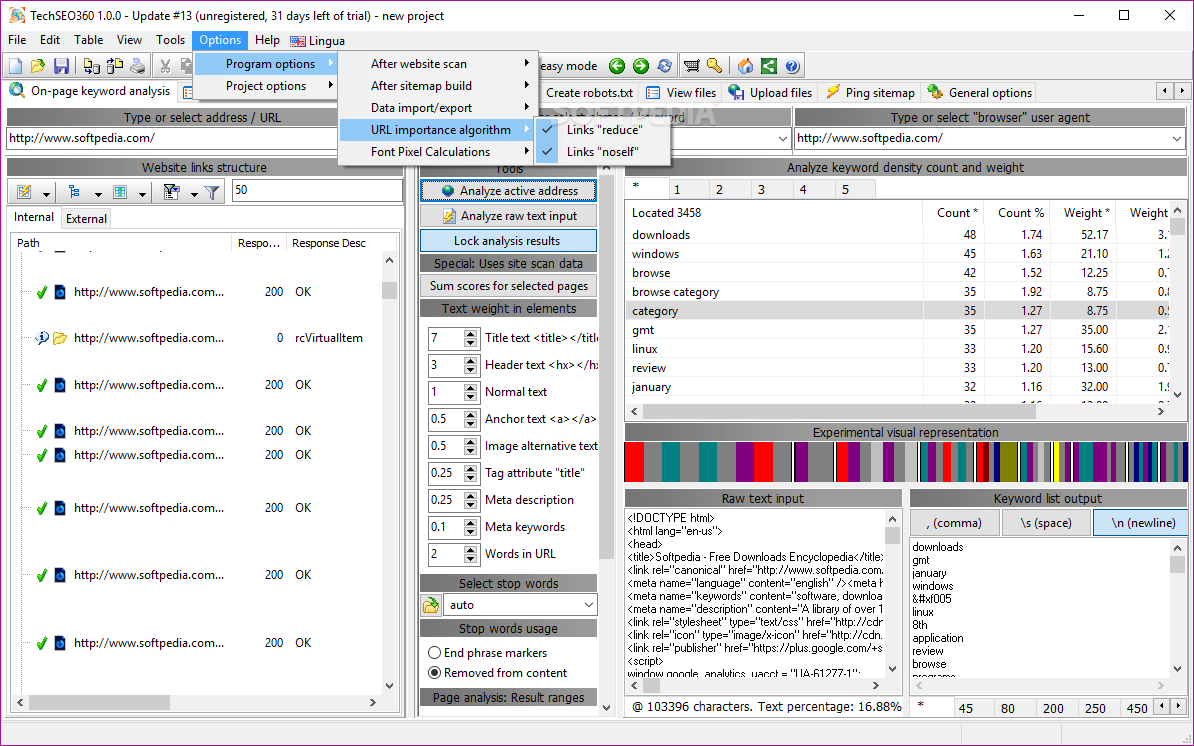
Task: Click the Save project floppy icon
Action: [61, 66]
